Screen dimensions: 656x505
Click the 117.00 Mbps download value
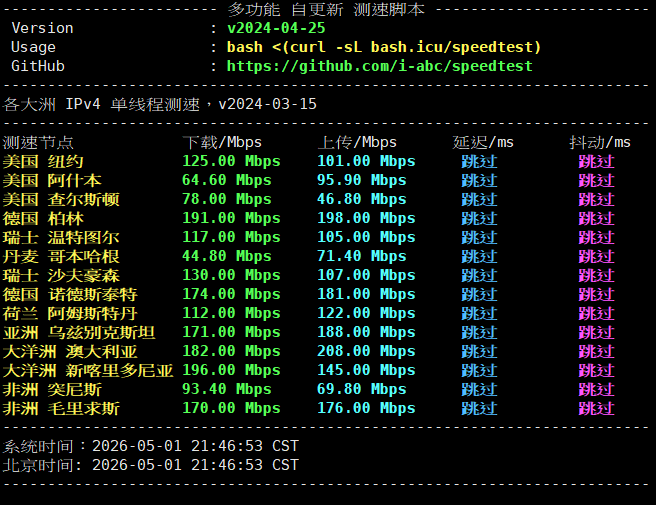point(231,237)
